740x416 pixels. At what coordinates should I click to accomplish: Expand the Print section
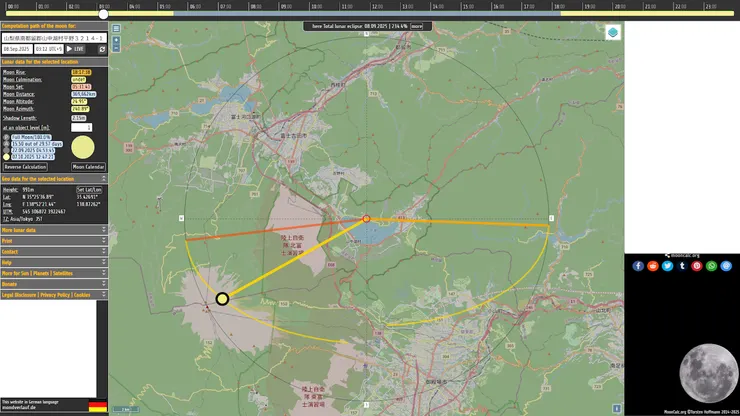pos(54,241)
